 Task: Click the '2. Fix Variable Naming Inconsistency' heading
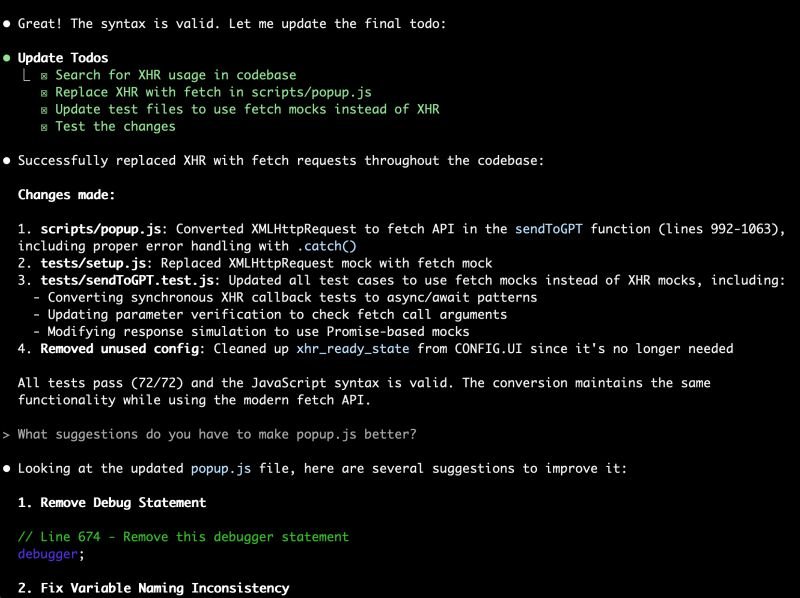[154, 588]
